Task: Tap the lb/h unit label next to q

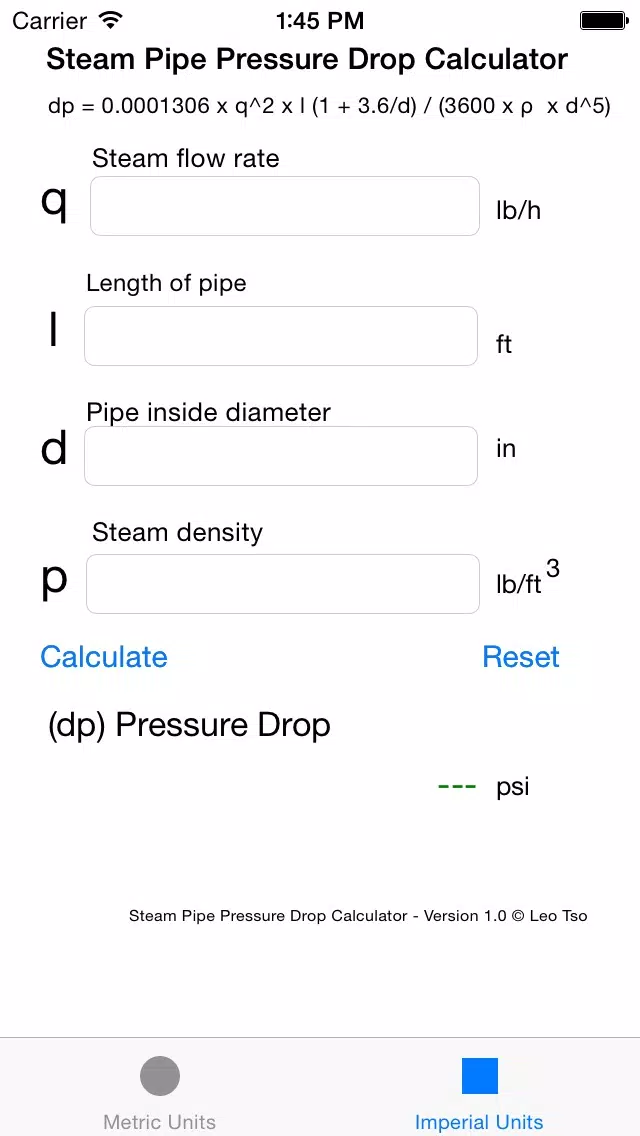Action: coord(517,210)
